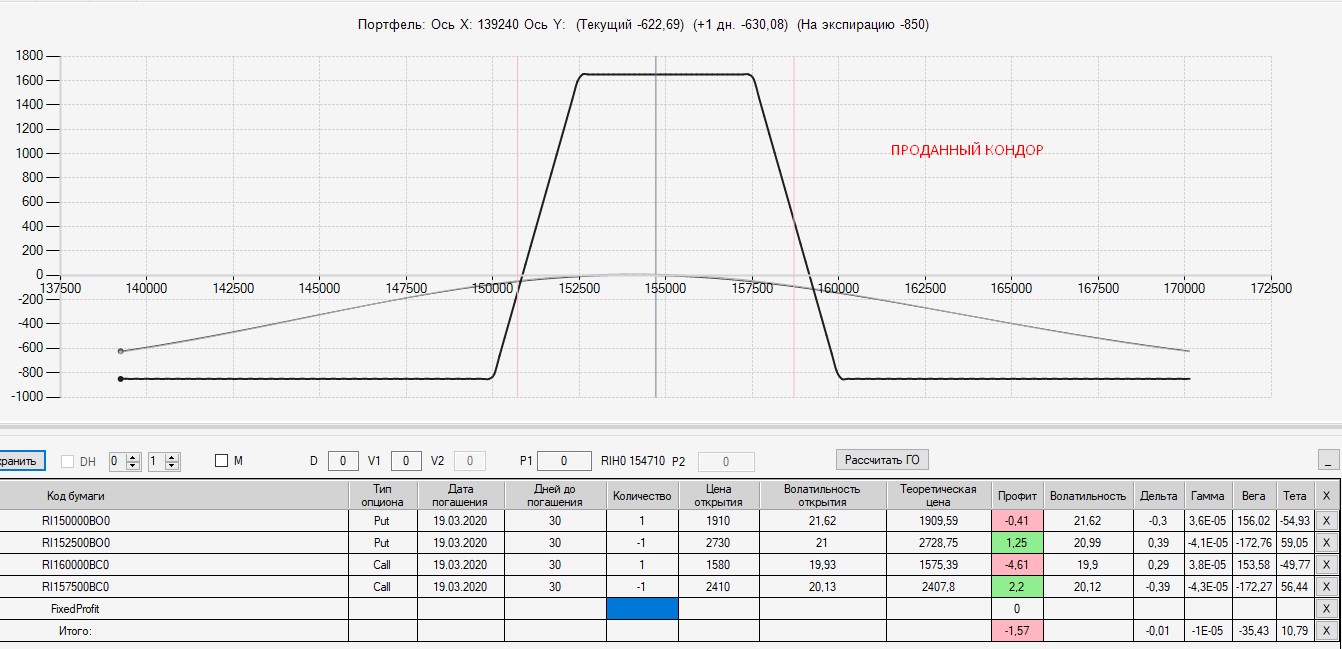This screenshot has height=649, width=1342.
Task: Click the Волатильность открытия column header
Action: (x=822, y=495)
